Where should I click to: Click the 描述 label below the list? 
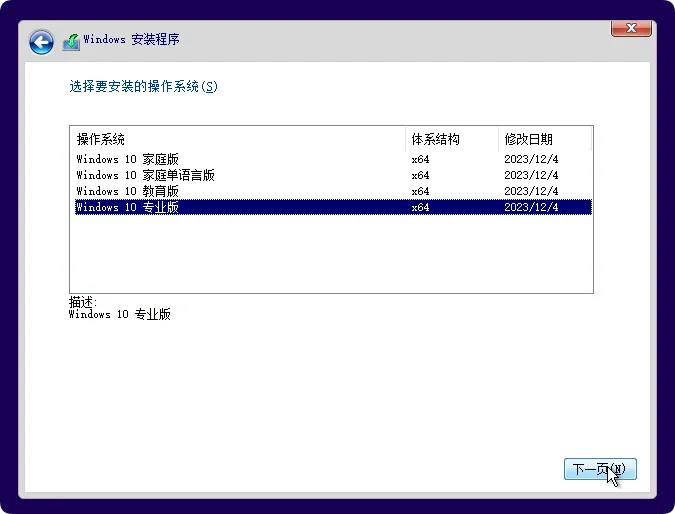[83, 301]
